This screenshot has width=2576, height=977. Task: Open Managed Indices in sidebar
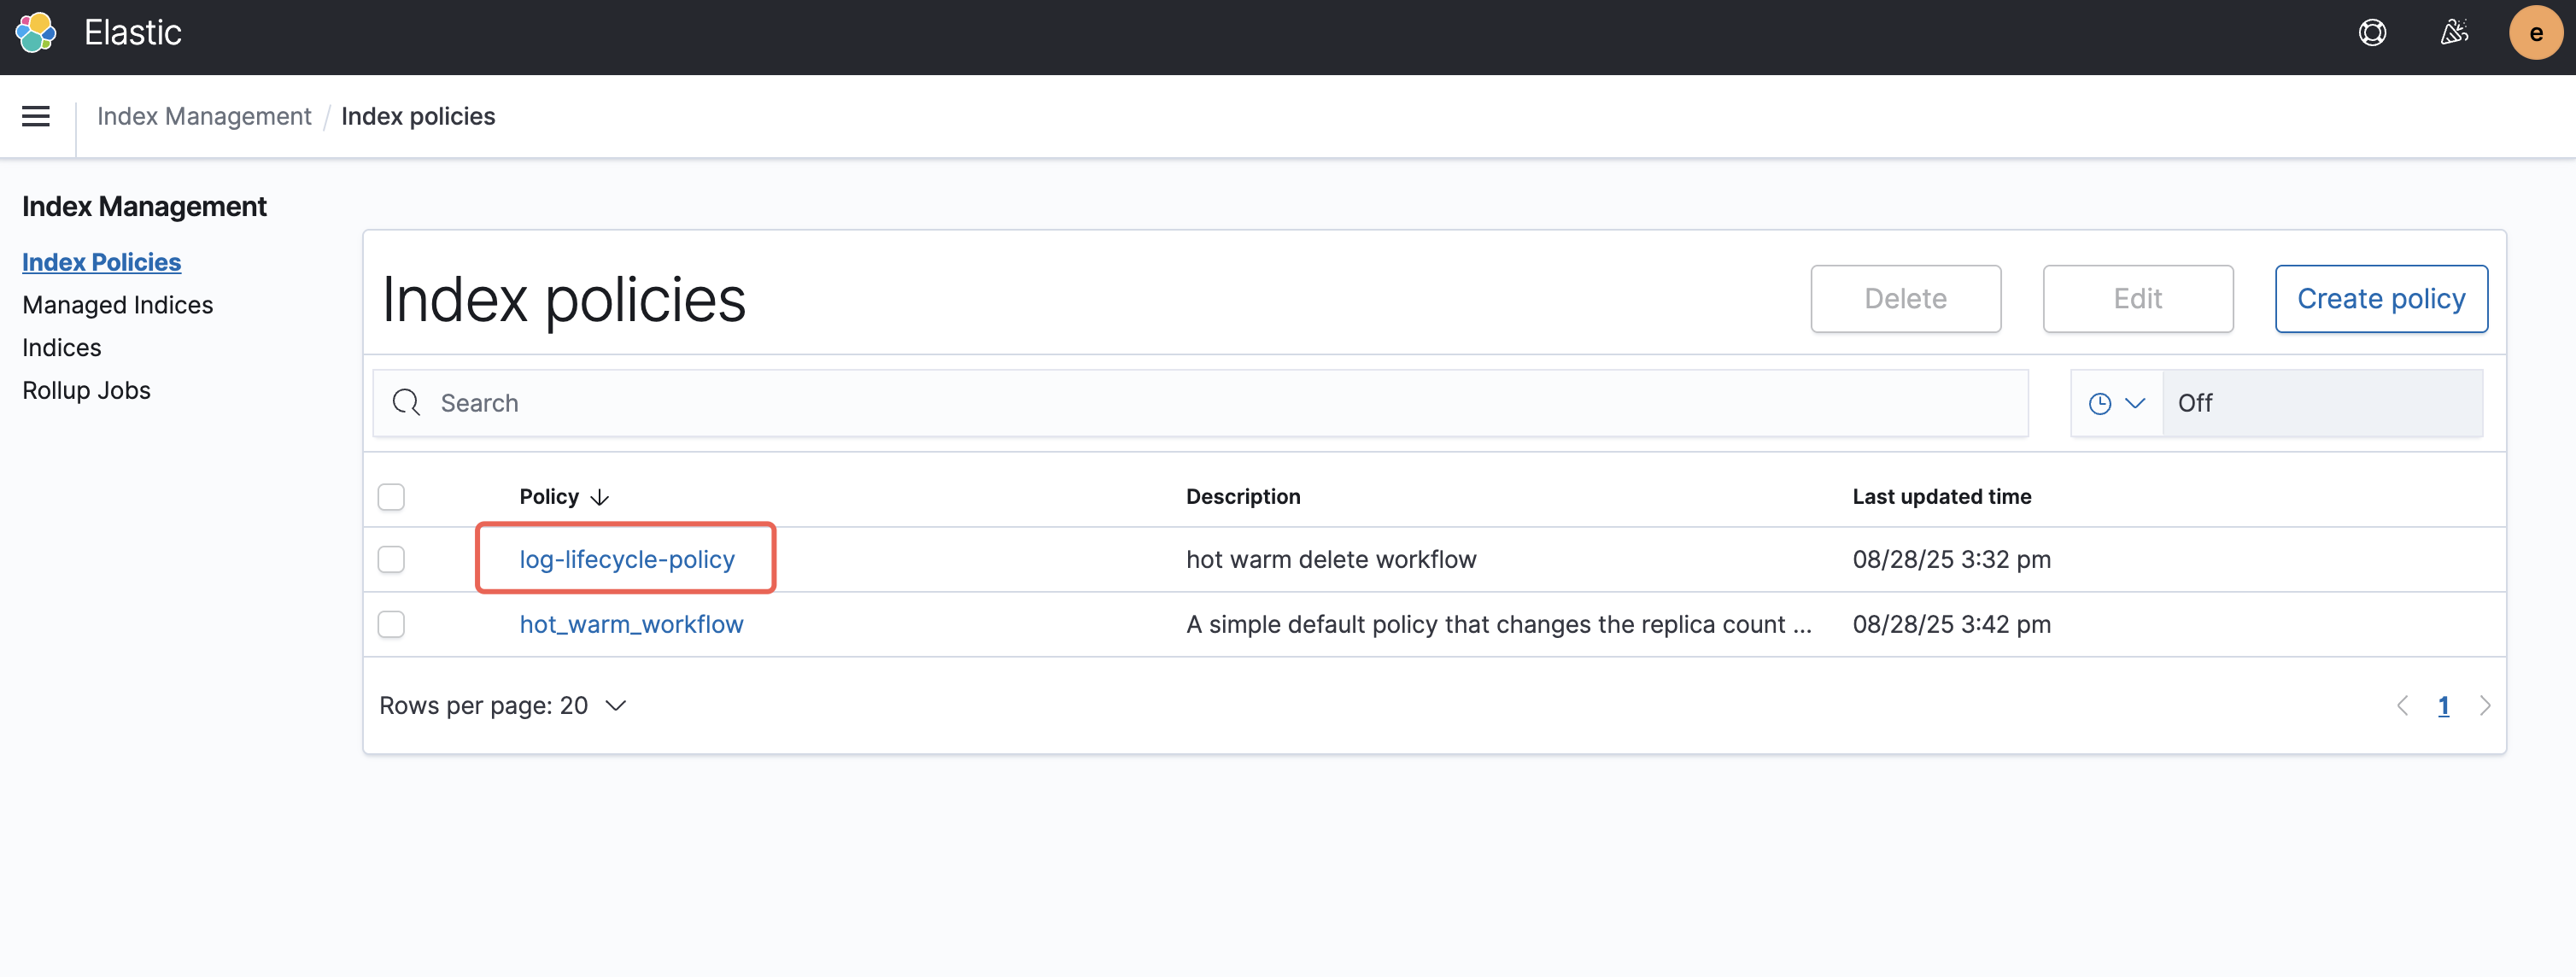[x=117, y=305]
